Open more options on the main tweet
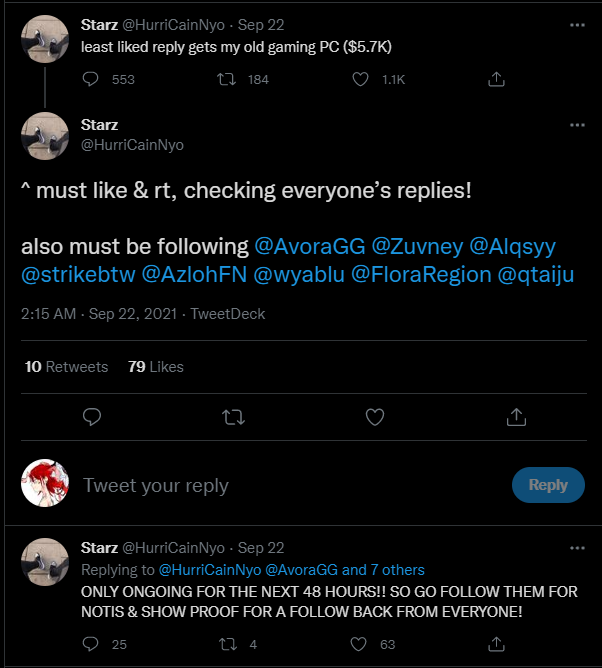Screen dimensions: 602x668 (x=577, y=125)
